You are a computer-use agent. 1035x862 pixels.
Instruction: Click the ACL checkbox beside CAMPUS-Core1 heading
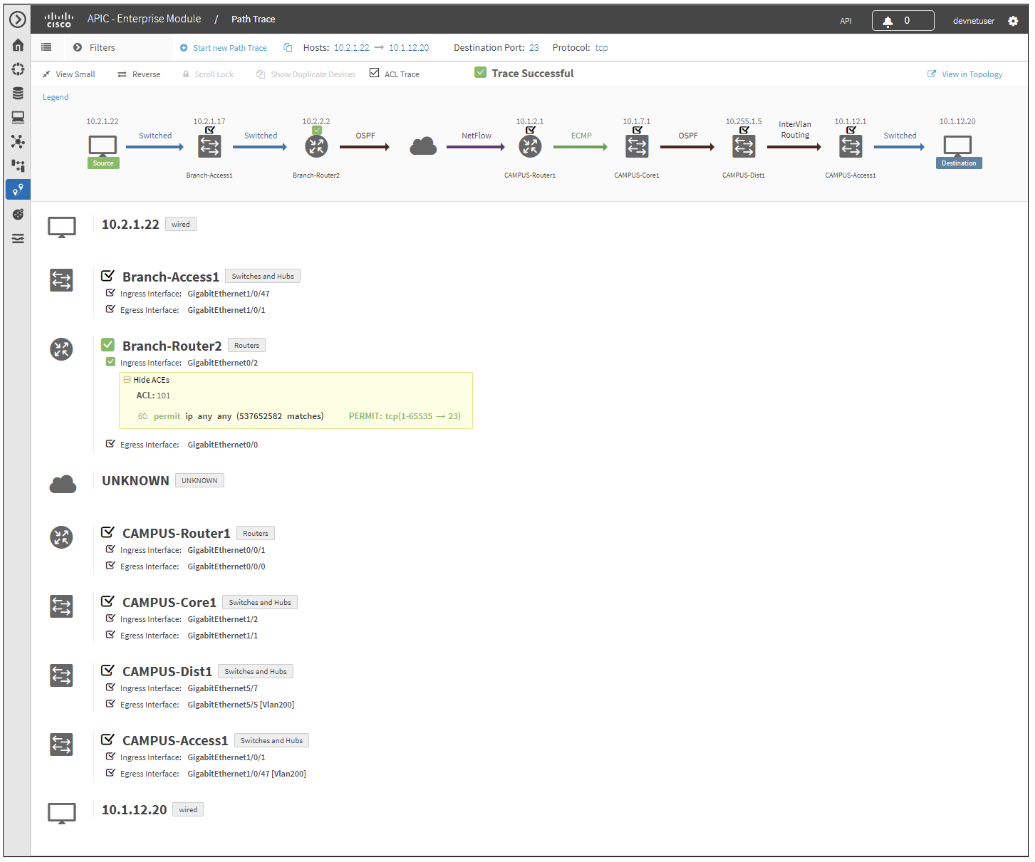[108, 601]
